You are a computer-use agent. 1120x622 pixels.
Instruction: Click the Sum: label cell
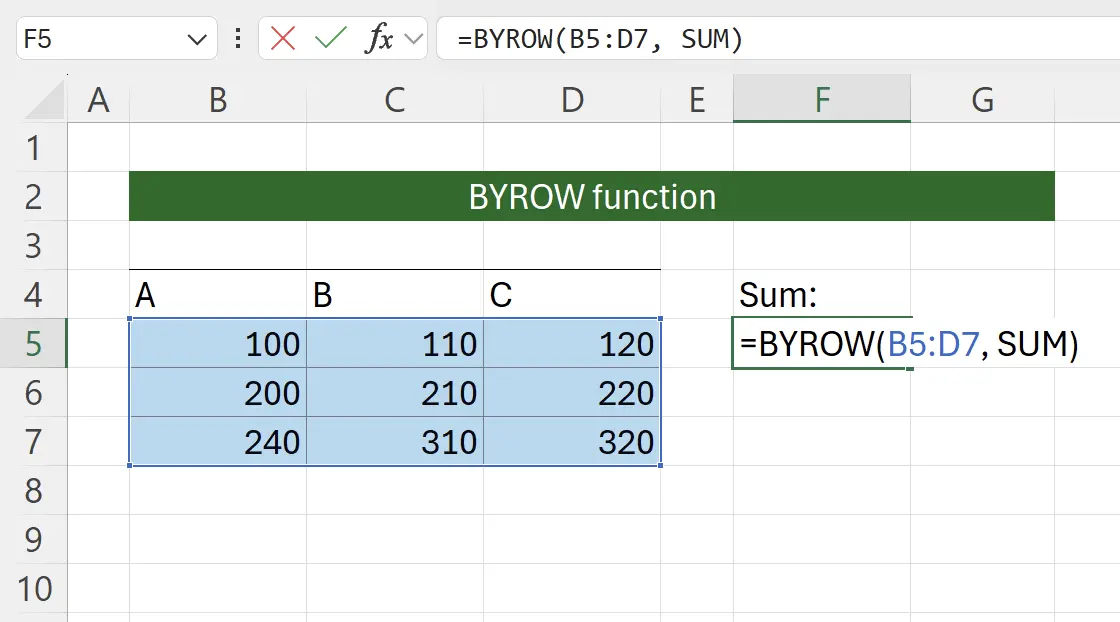click(822, 295)
